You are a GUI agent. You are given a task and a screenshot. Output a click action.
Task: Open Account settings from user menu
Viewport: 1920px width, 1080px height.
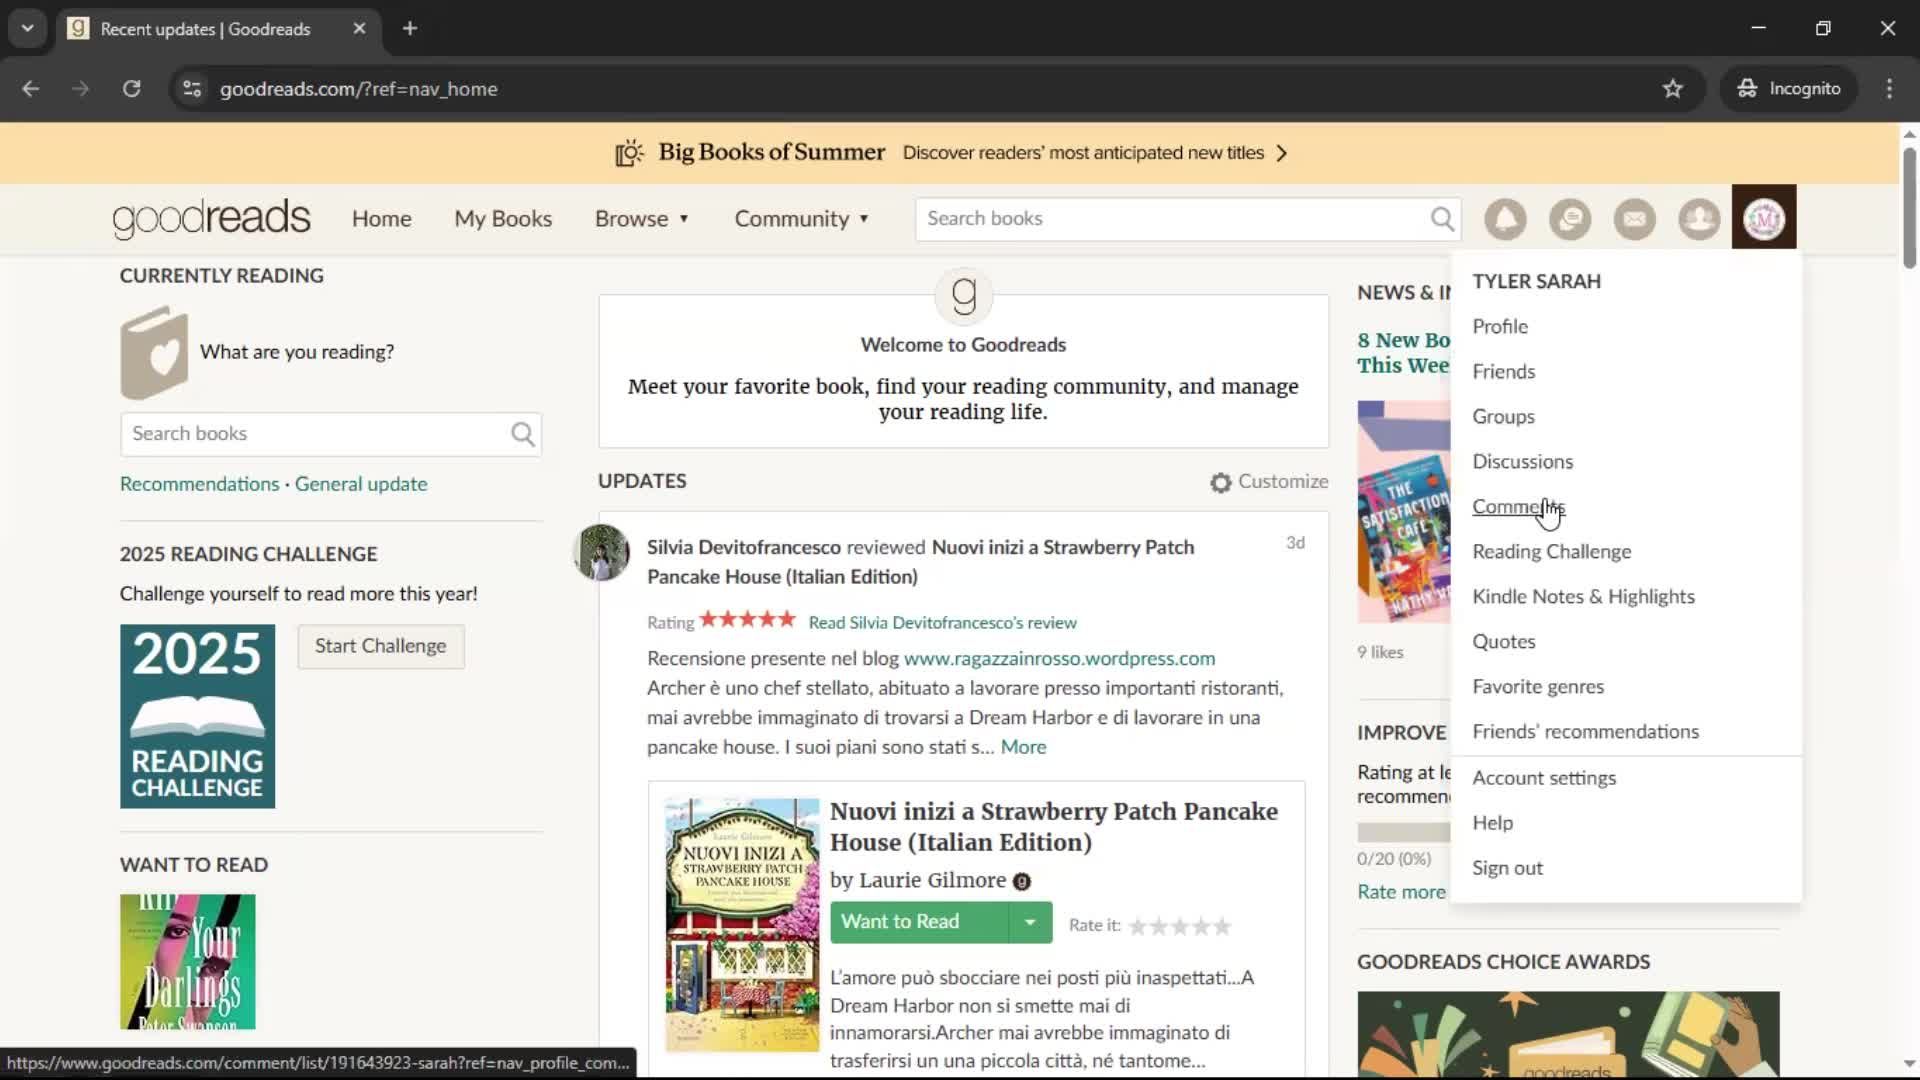(x=1544, y=778)
